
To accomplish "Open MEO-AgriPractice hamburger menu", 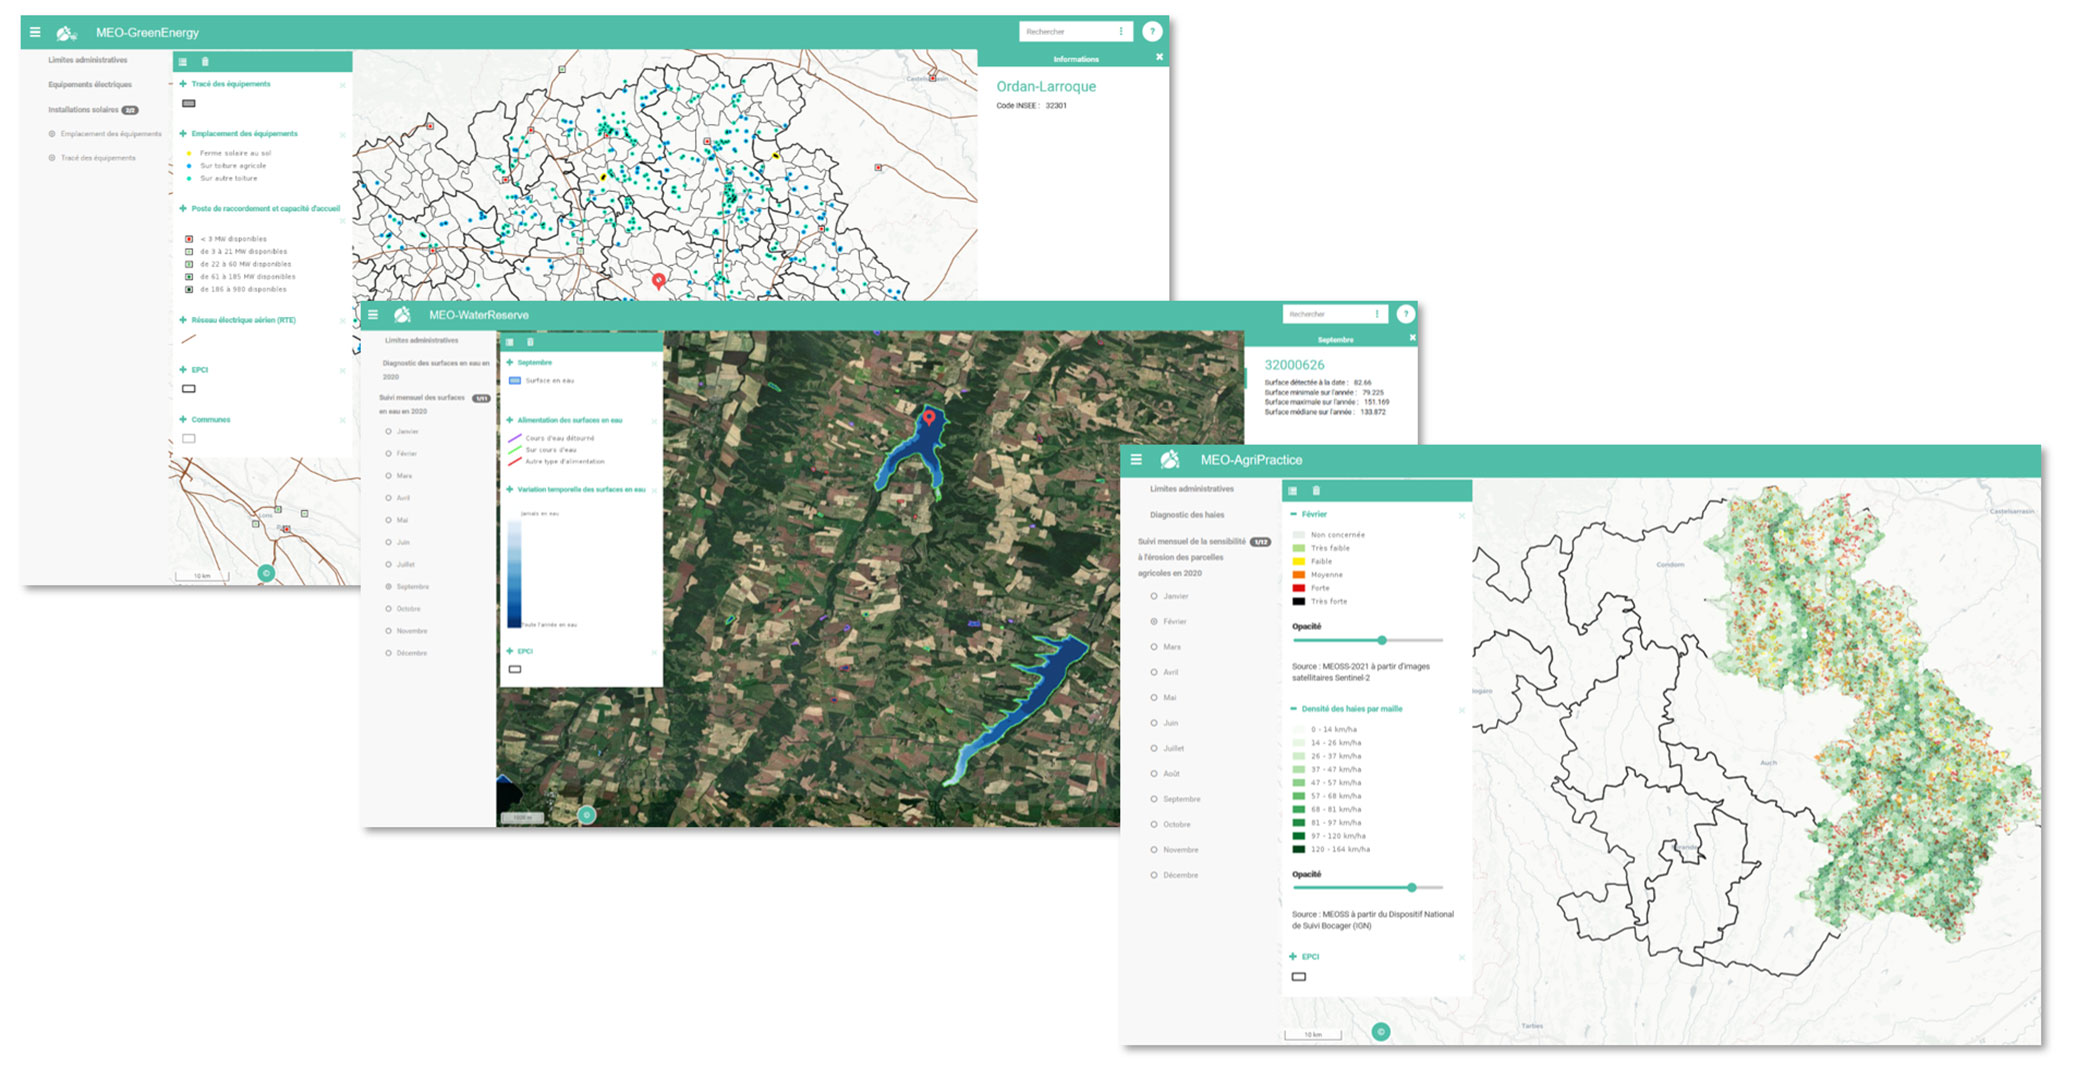I will (x=1136, y=460).
